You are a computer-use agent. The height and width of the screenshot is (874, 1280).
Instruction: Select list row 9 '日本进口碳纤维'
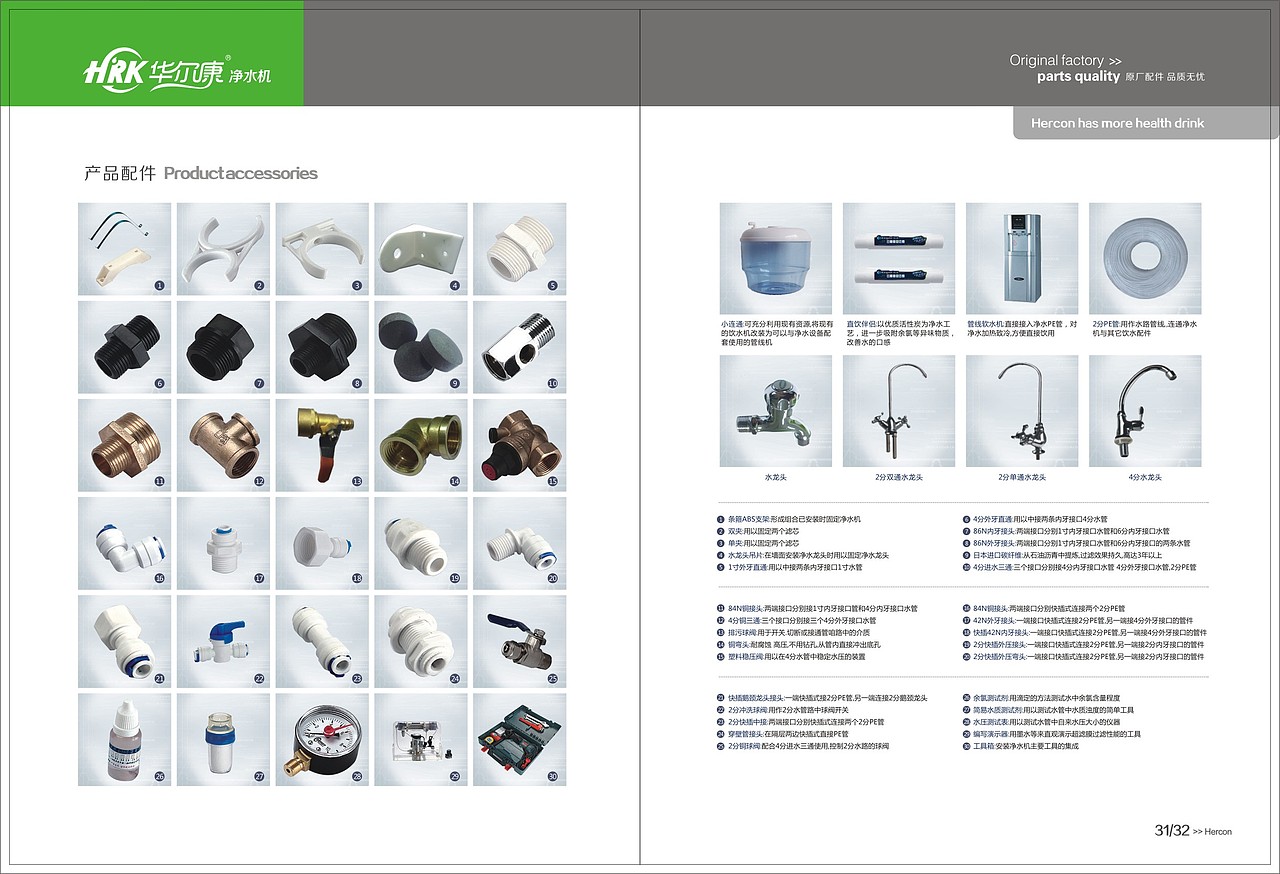[x=1062, y=555]
